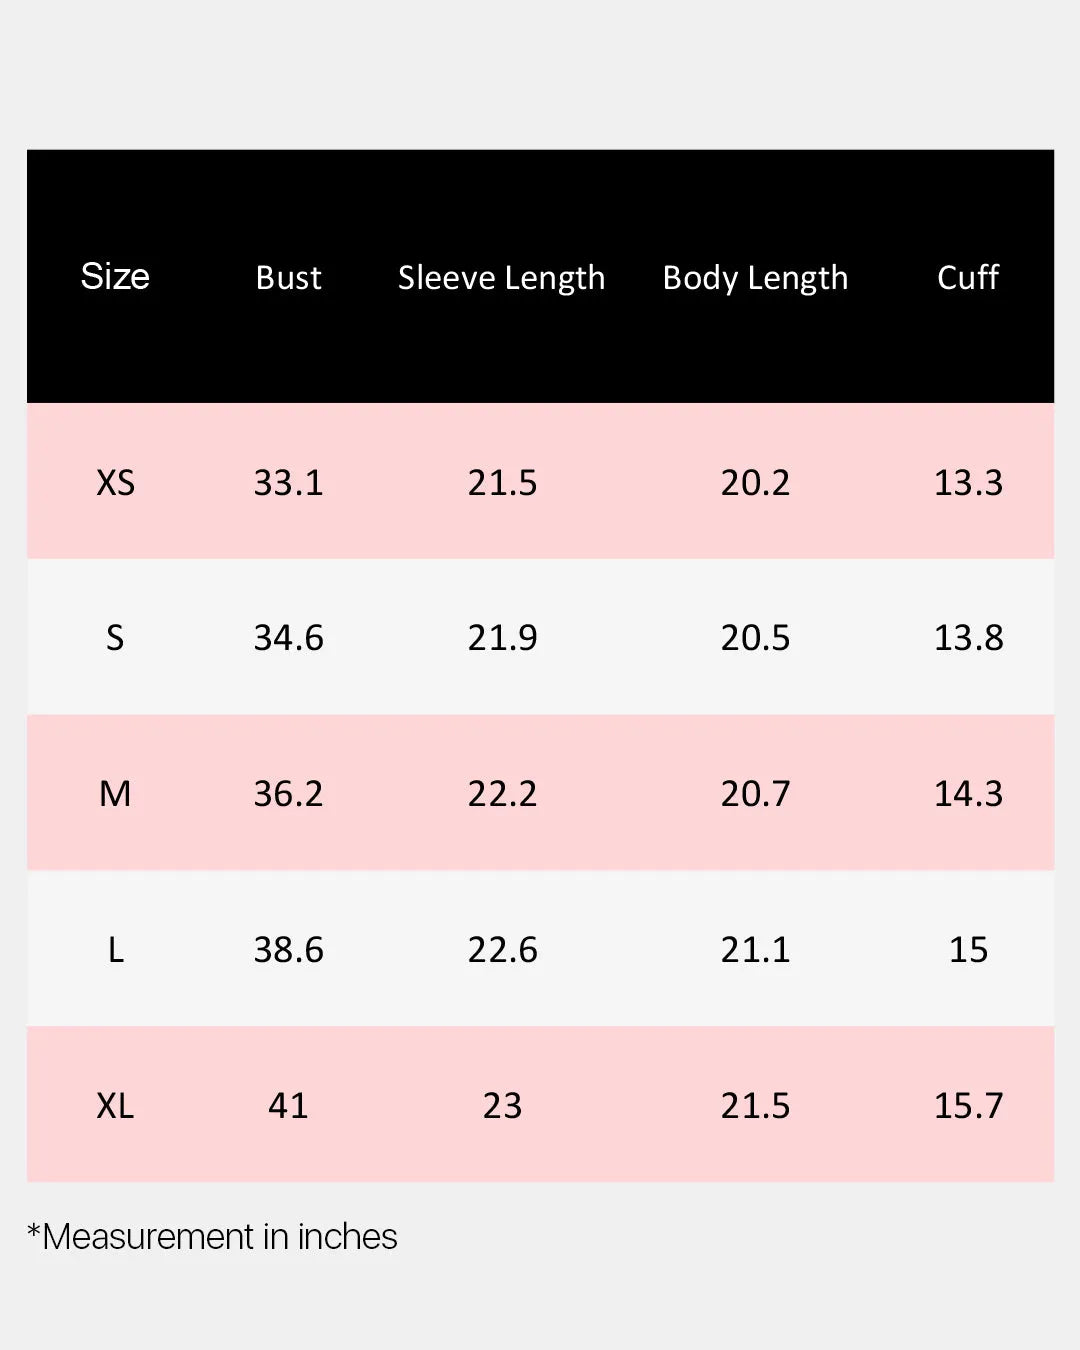Select the XL cuff value 15.7
Screen dimensions: 1080x1350
click(968, 1106)
